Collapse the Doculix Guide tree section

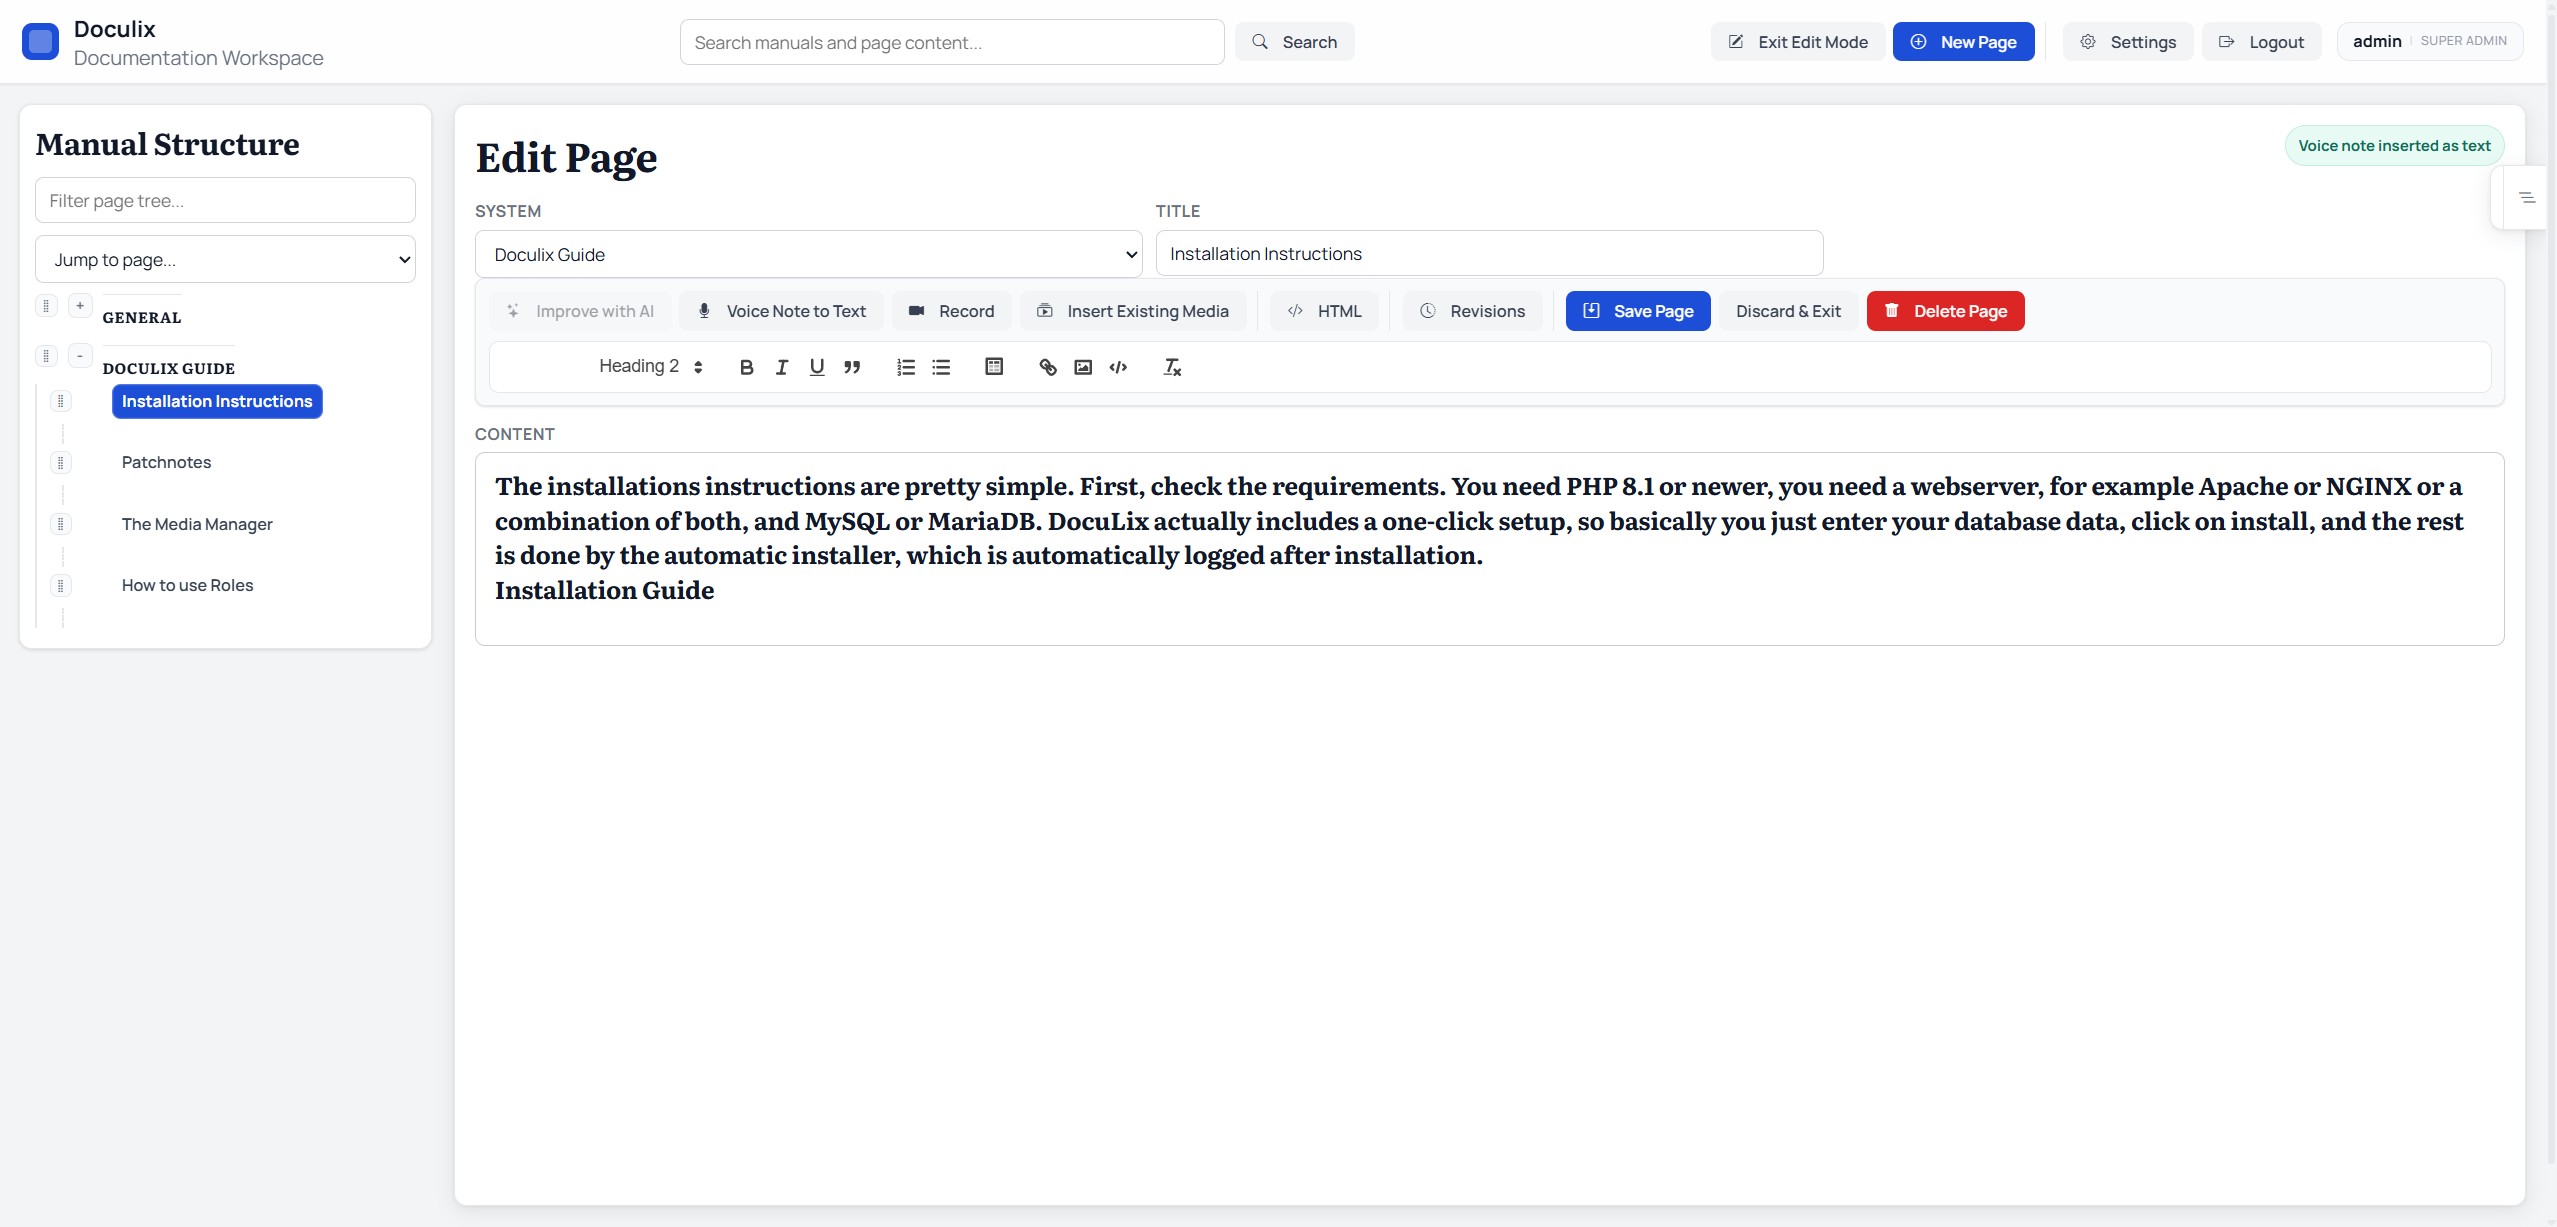pos(80,355)
